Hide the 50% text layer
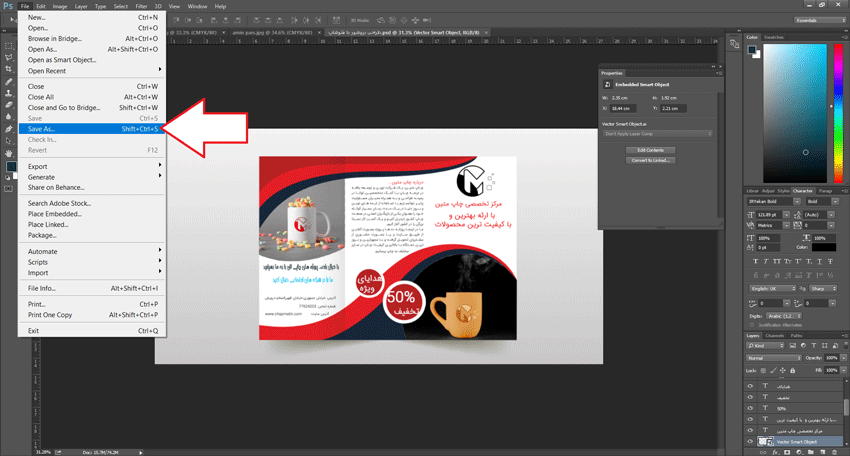The image size is (850, 456). click(x=750, y=408)
